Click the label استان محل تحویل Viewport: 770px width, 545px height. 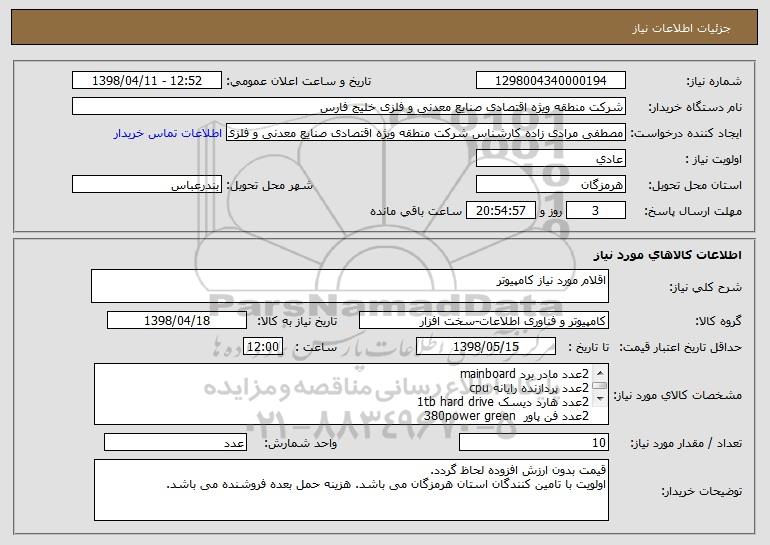[x=695, y=185]
